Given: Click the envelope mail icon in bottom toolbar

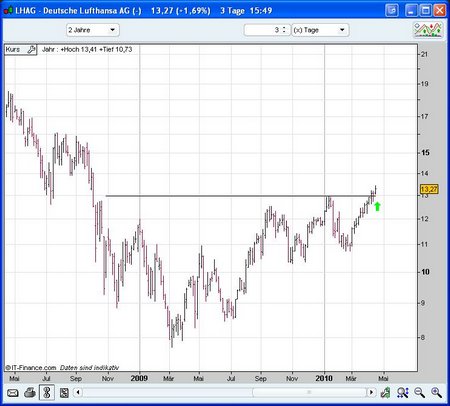Looking at the screenshot, I should pyautogui.click(x=12, y=393).
